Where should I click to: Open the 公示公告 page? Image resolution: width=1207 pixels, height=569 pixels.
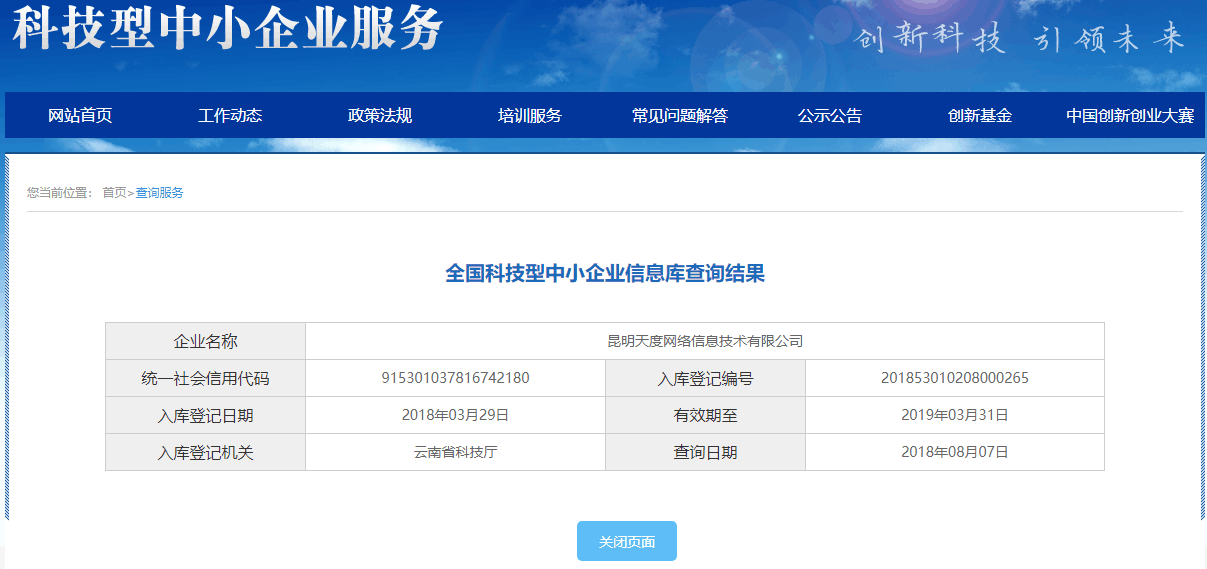(x=830, y=115)
